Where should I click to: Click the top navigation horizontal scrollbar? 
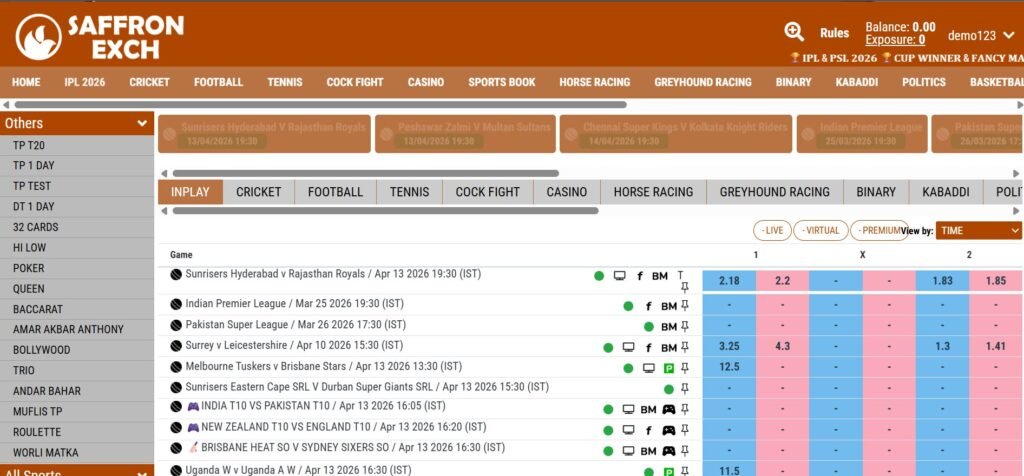320,104
